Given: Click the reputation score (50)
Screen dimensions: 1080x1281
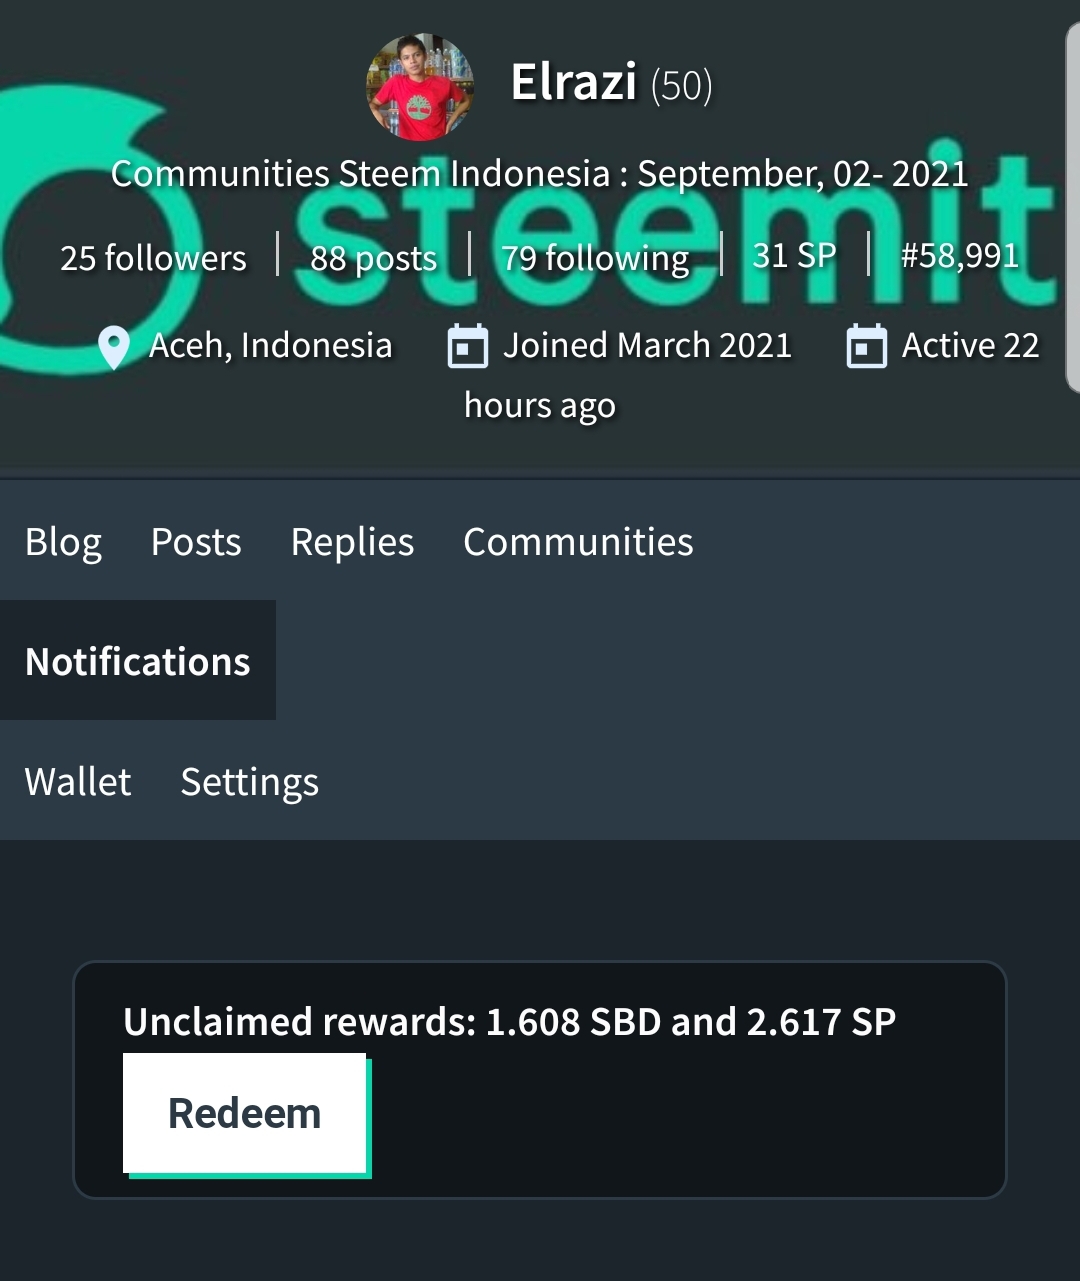Looking at the screenshot, I should pos(682,86).
